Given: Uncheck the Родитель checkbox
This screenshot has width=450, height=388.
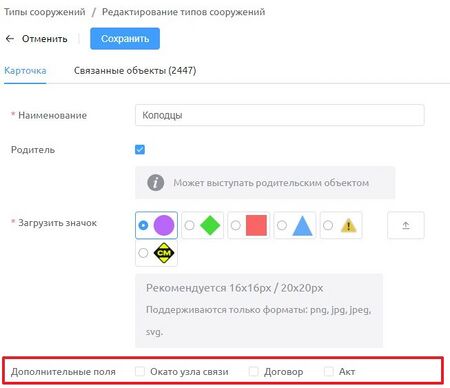Looking at the screenshot, I should click(x=140, y=150).
